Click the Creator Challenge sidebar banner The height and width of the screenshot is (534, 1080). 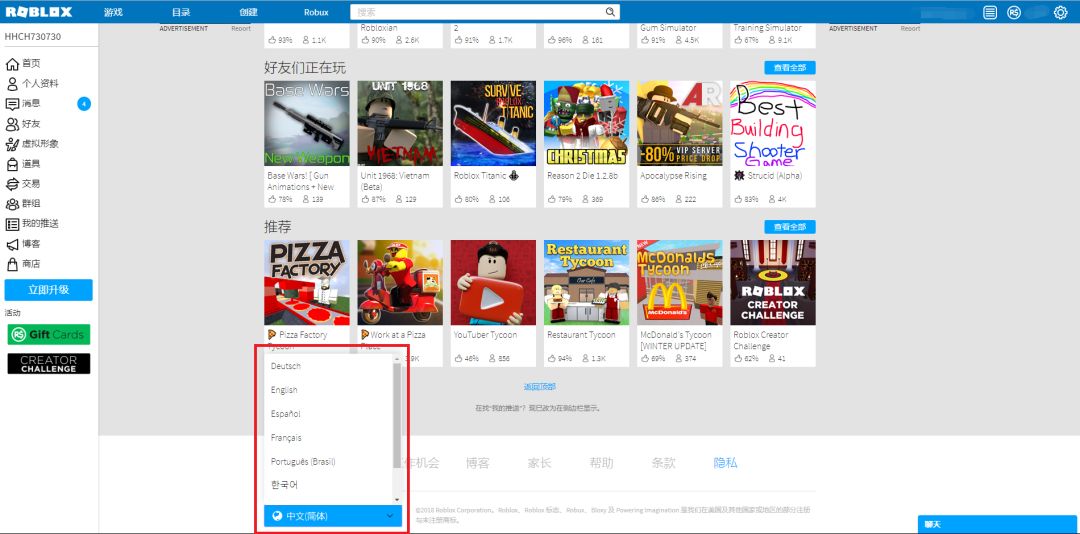click(x=49, y=364)
